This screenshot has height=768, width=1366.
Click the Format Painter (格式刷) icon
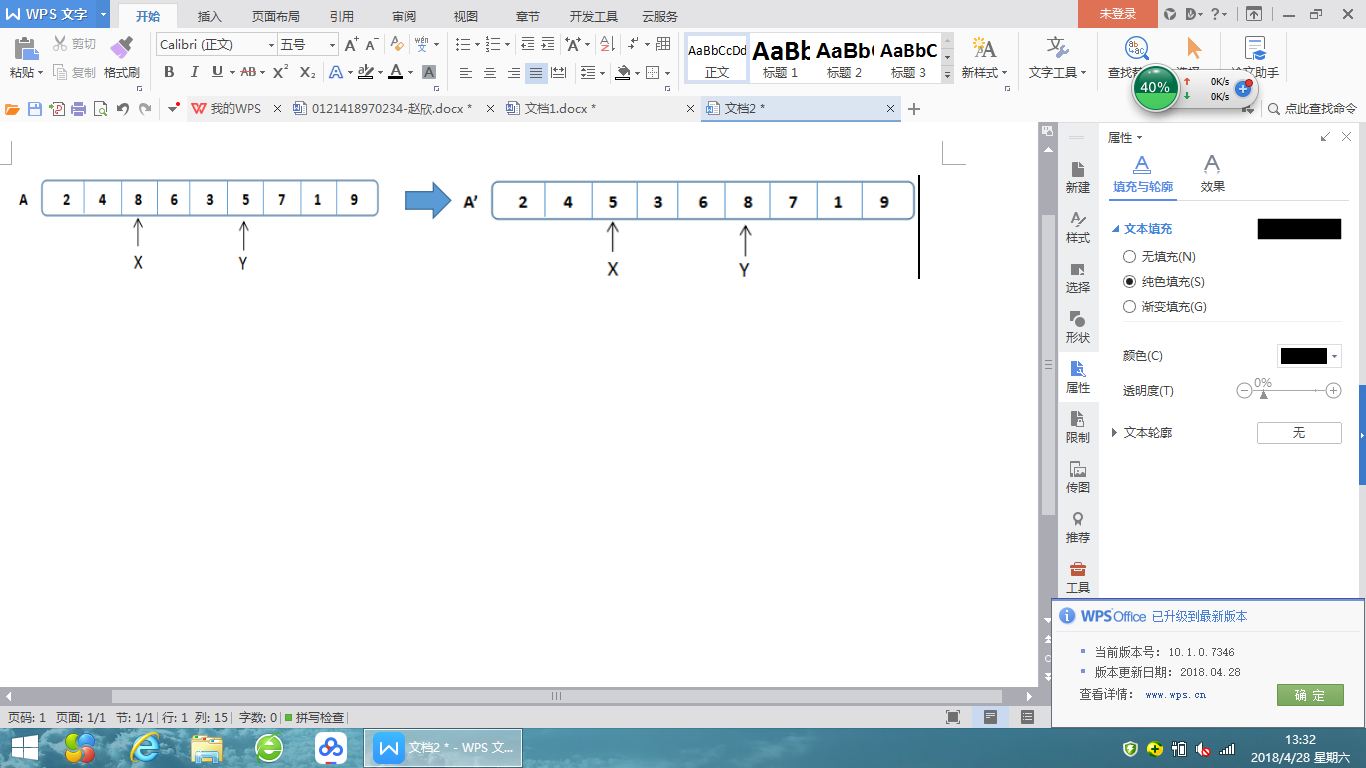[121, 48]
